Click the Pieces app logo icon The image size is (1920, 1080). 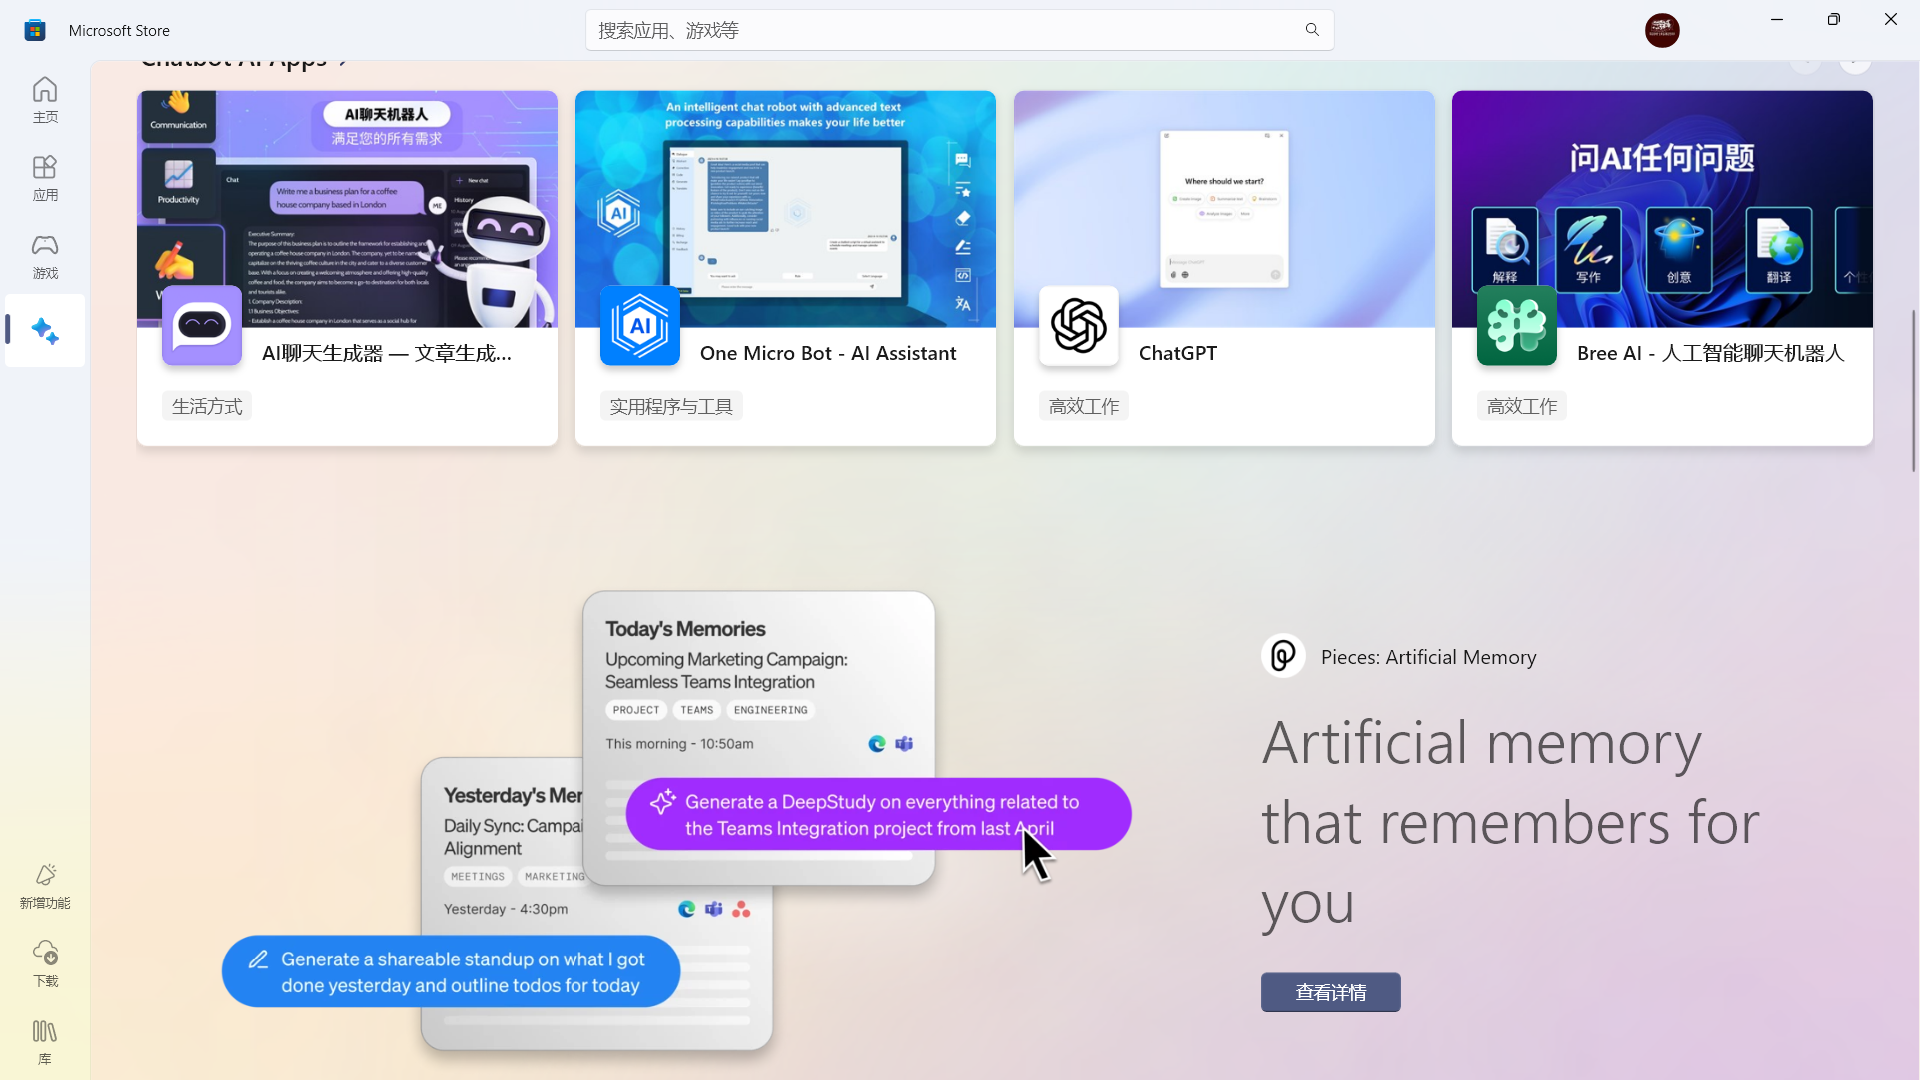pos(1283,656)
